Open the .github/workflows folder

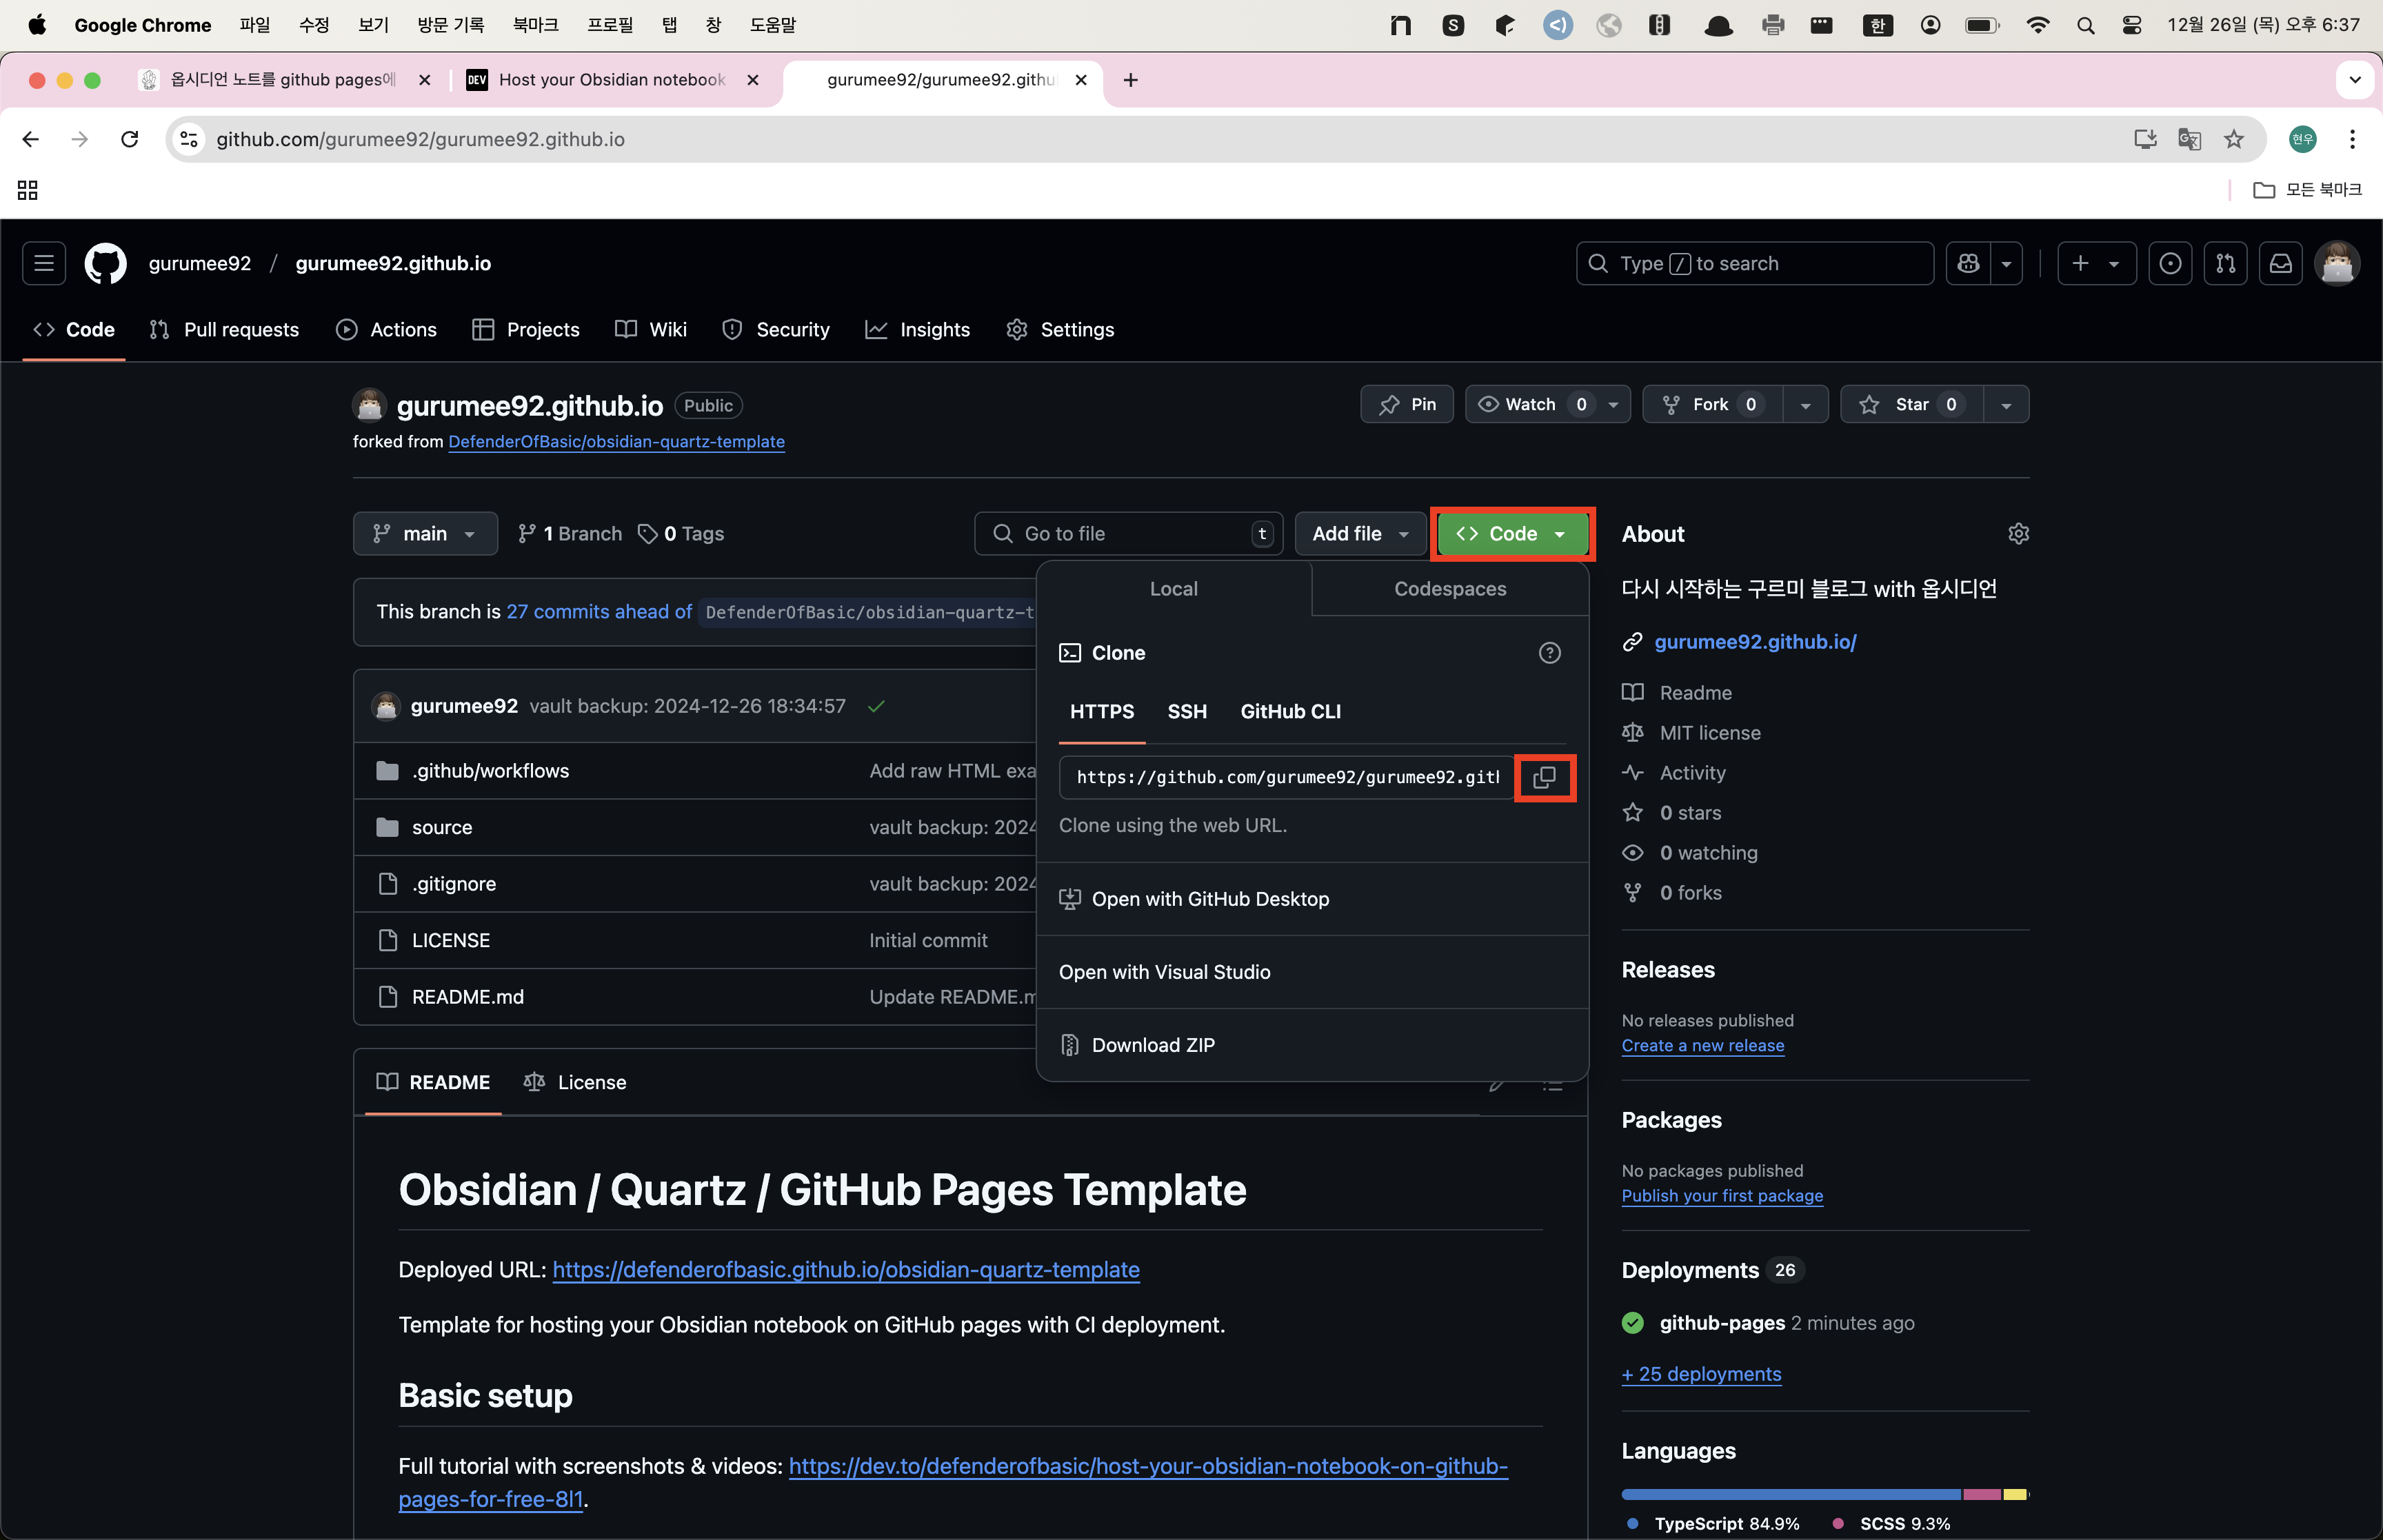[x=490, y=771]
